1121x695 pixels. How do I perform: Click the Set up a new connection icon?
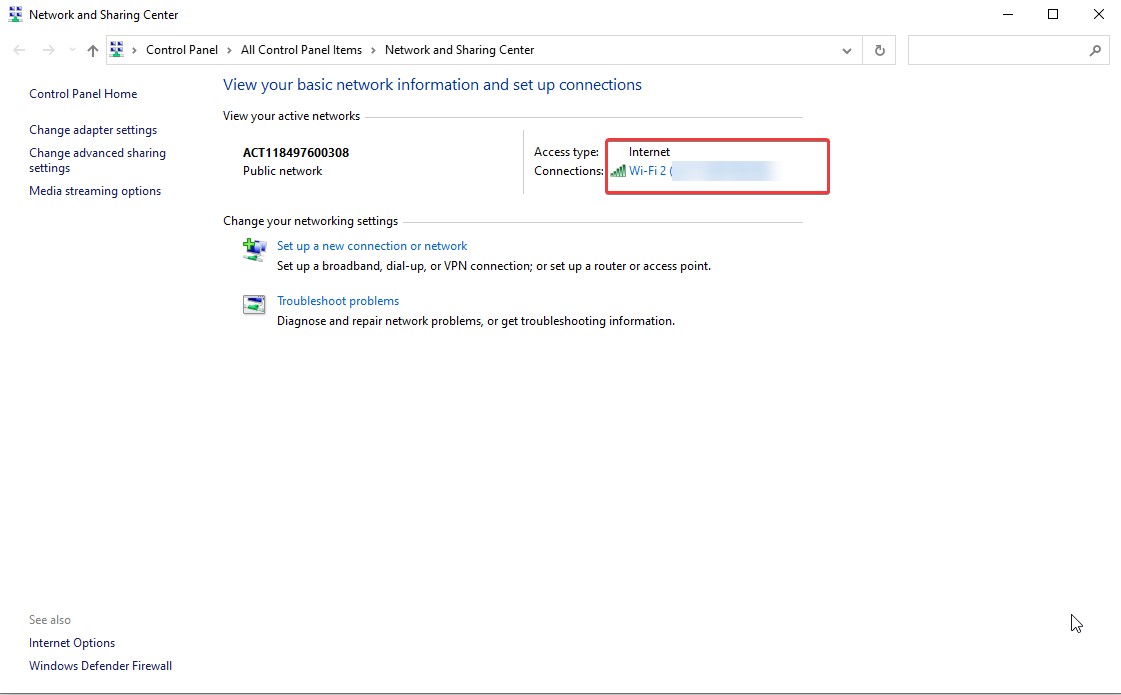(253, 250)
